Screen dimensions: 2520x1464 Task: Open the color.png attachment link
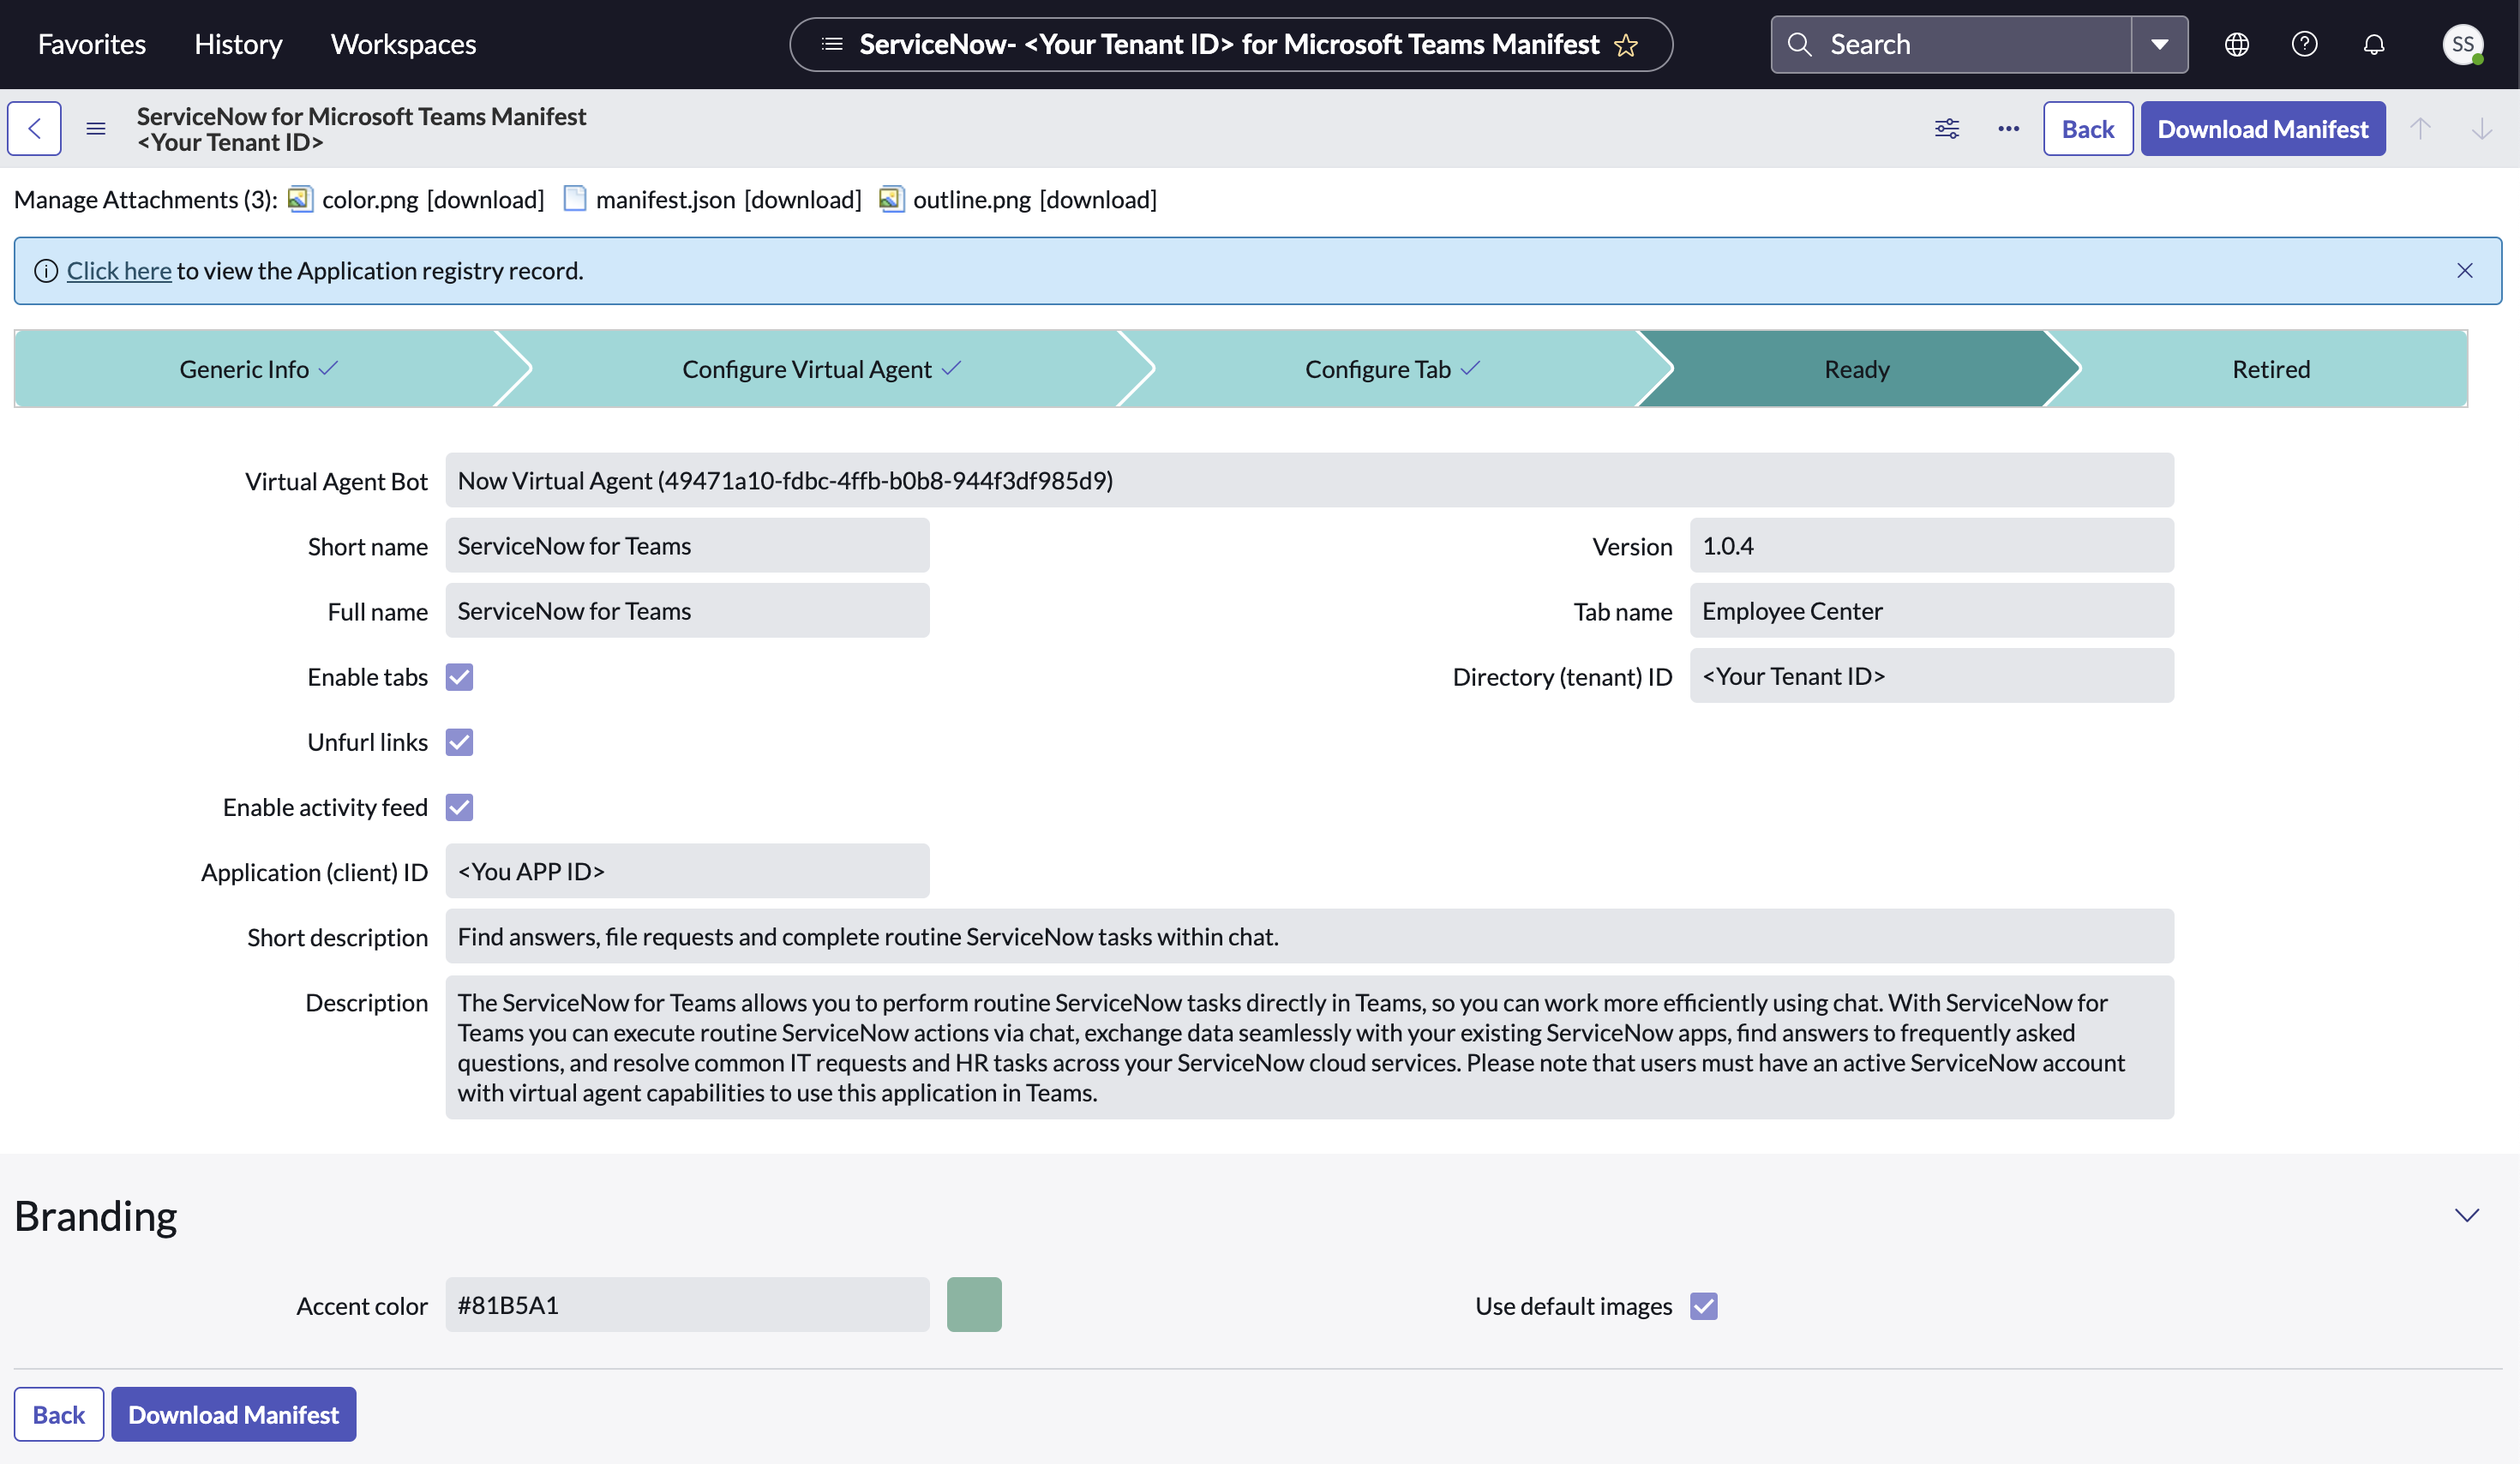370,199
